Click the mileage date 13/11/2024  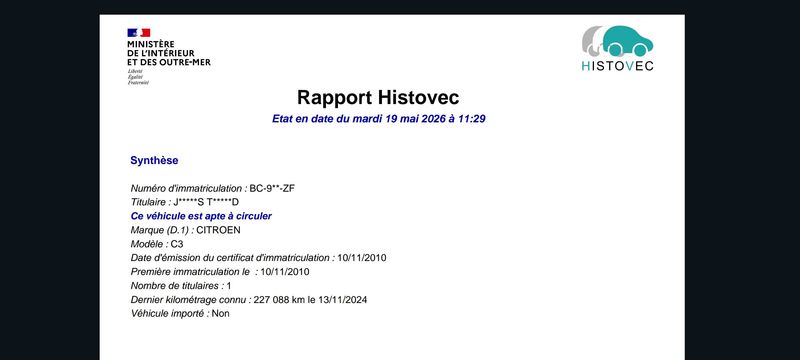click(343, 299)
